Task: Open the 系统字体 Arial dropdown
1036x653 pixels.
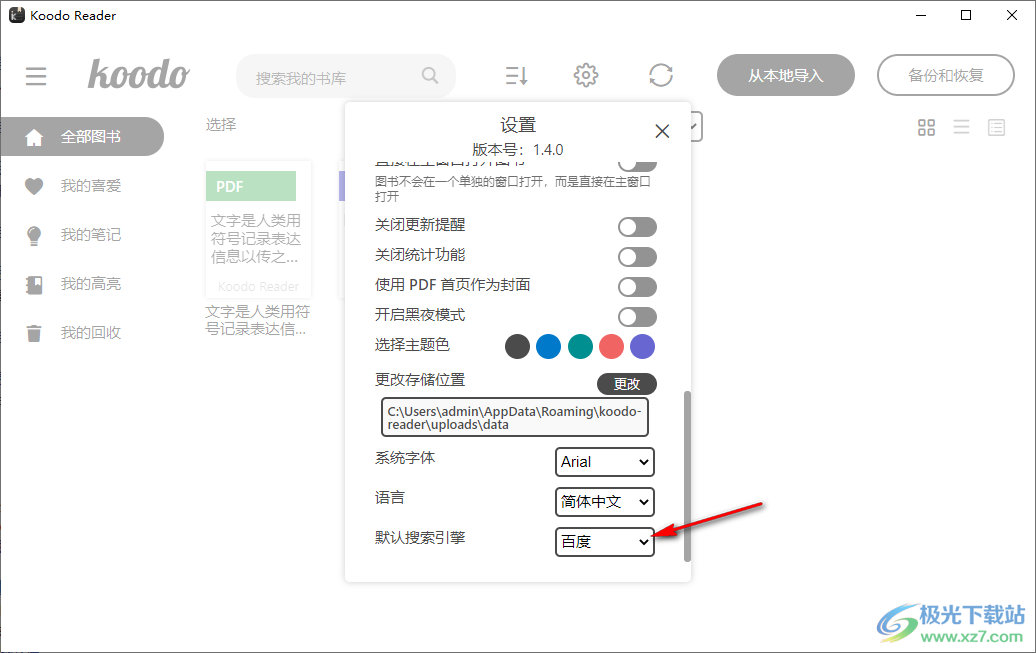Action: pos(605,462)
